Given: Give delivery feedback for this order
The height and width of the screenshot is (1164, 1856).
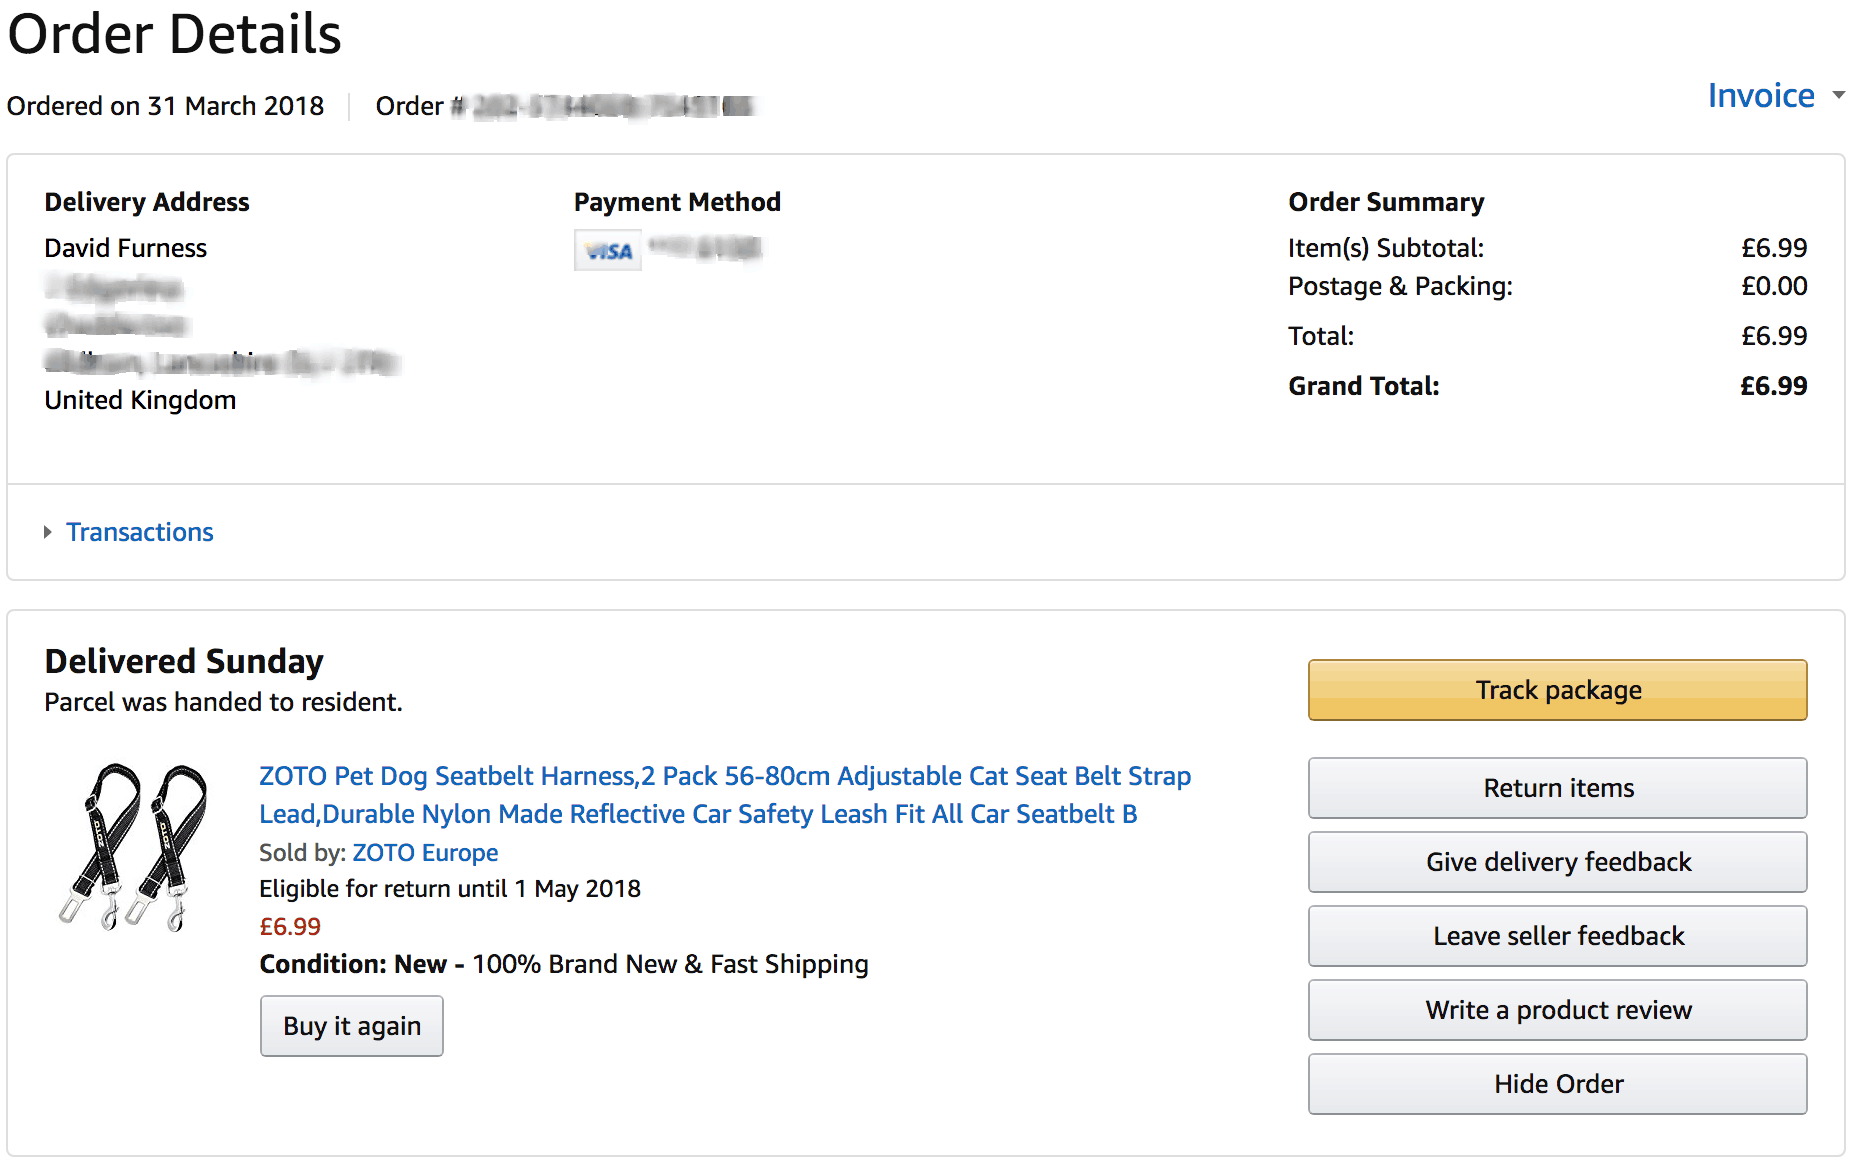Looking at the screenshot, I should tap(1556, 861).
